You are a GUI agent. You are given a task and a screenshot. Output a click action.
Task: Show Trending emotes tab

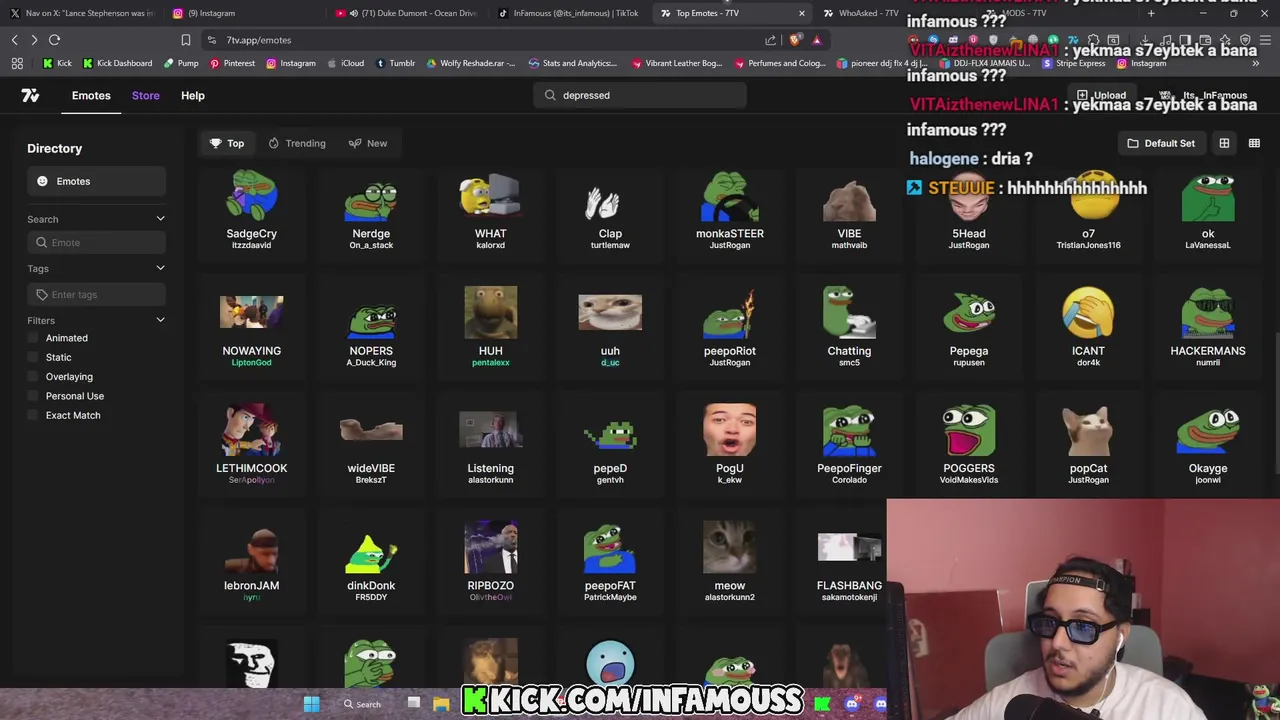(x=297, y=143)
